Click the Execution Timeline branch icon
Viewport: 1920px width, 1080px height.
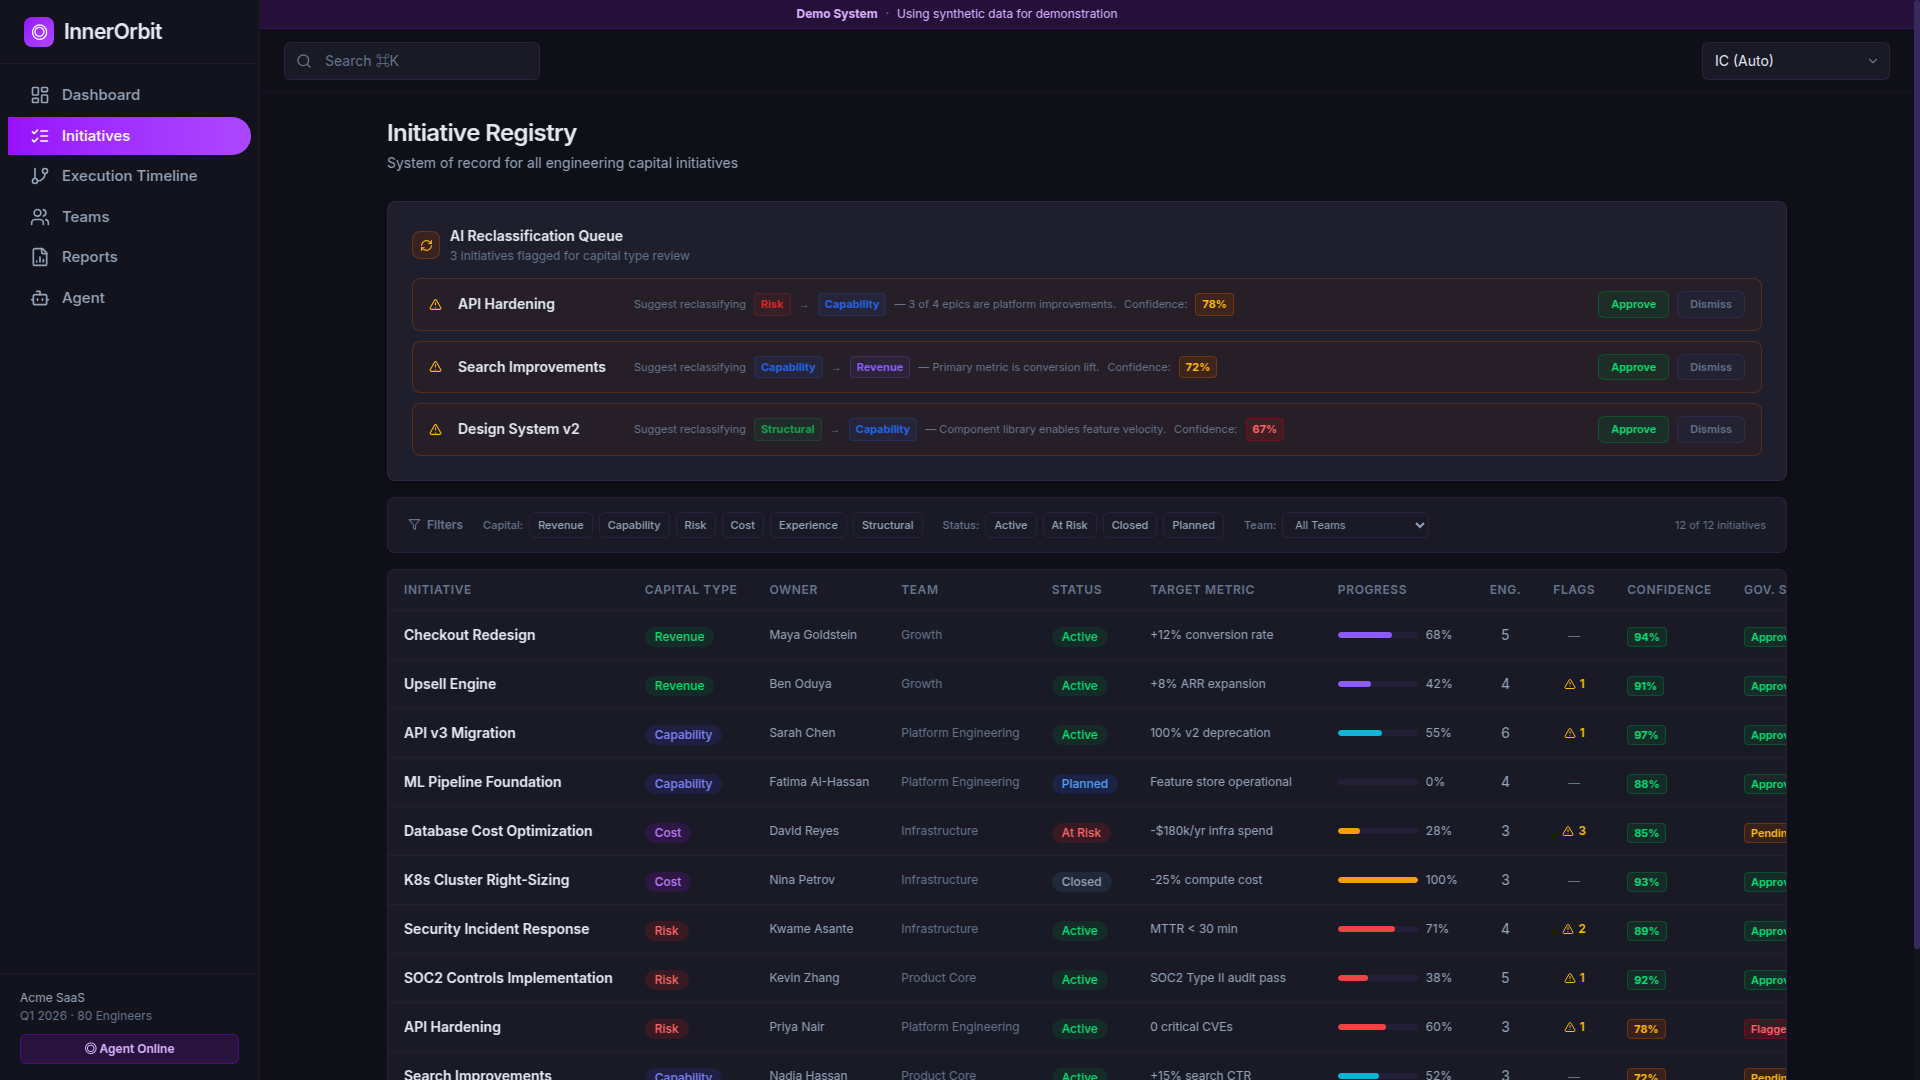40,176
